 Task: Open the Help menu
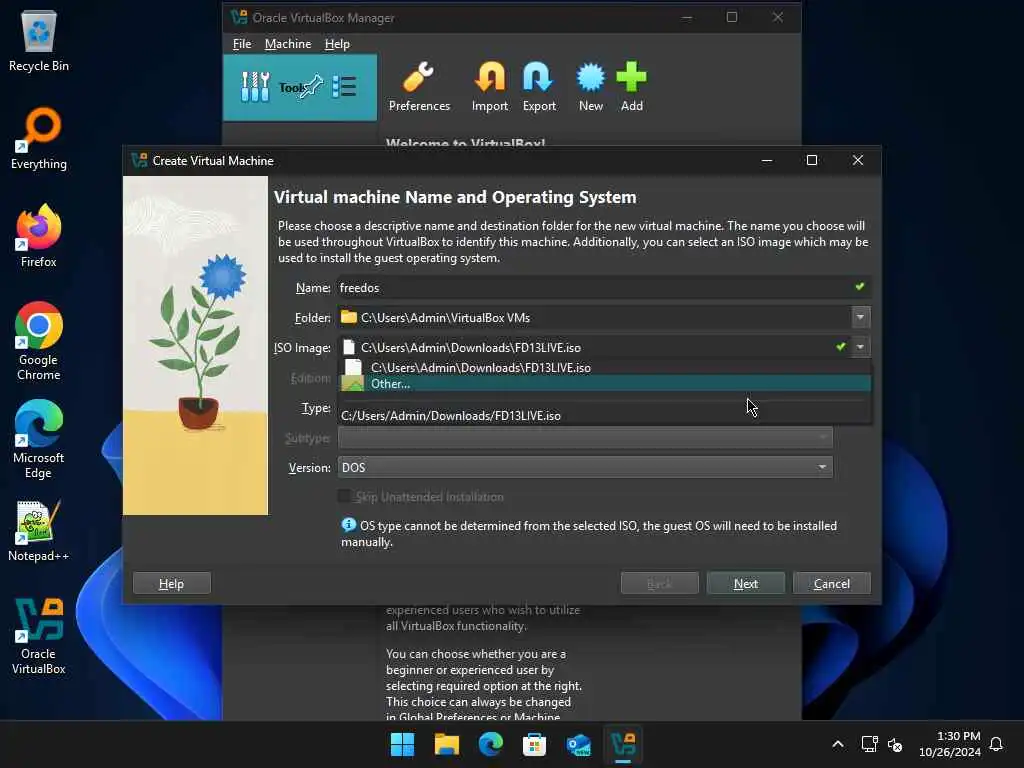click(337, 44)
